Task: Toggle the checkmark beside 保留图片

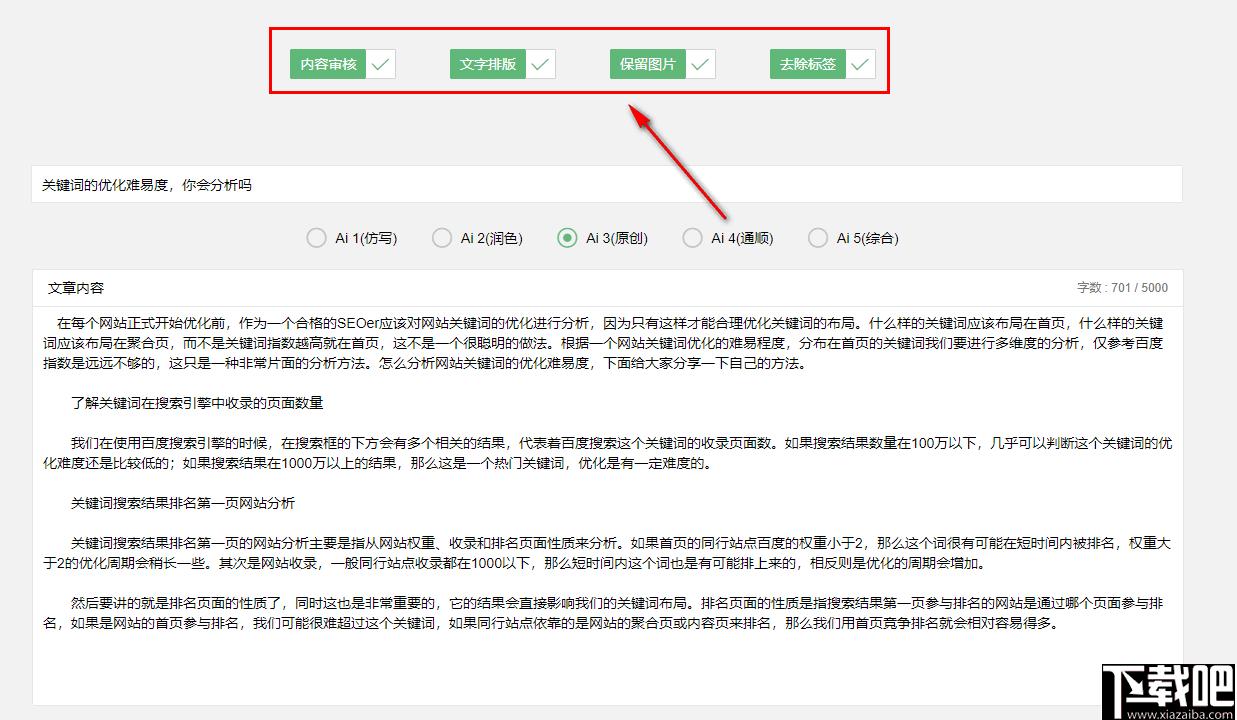Action: tap(700, 64)
